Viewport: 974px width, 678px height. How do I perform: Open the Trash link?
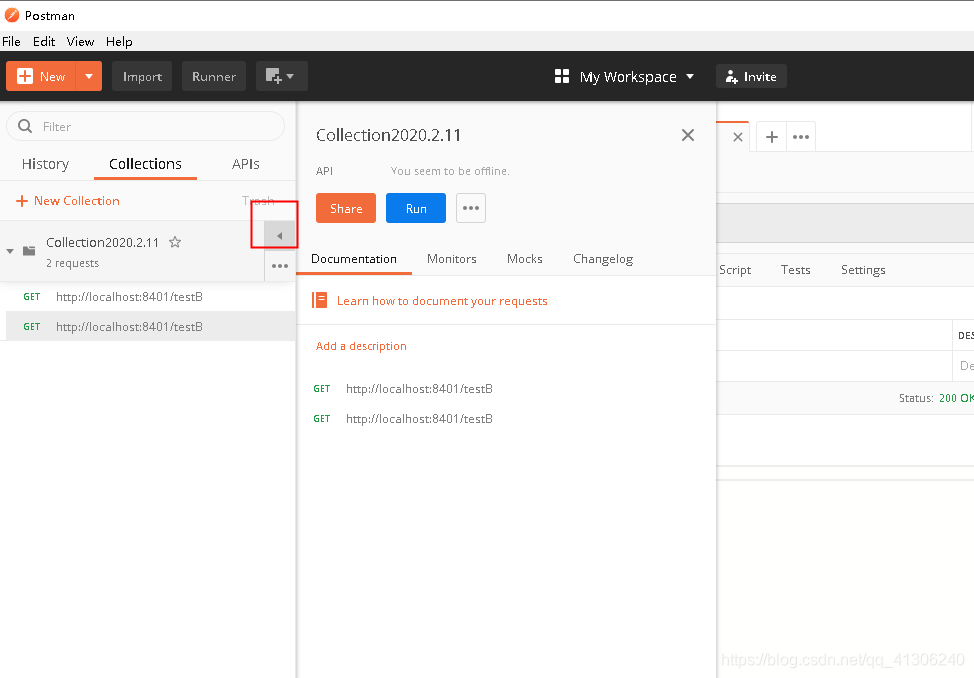tap(258, 200)
